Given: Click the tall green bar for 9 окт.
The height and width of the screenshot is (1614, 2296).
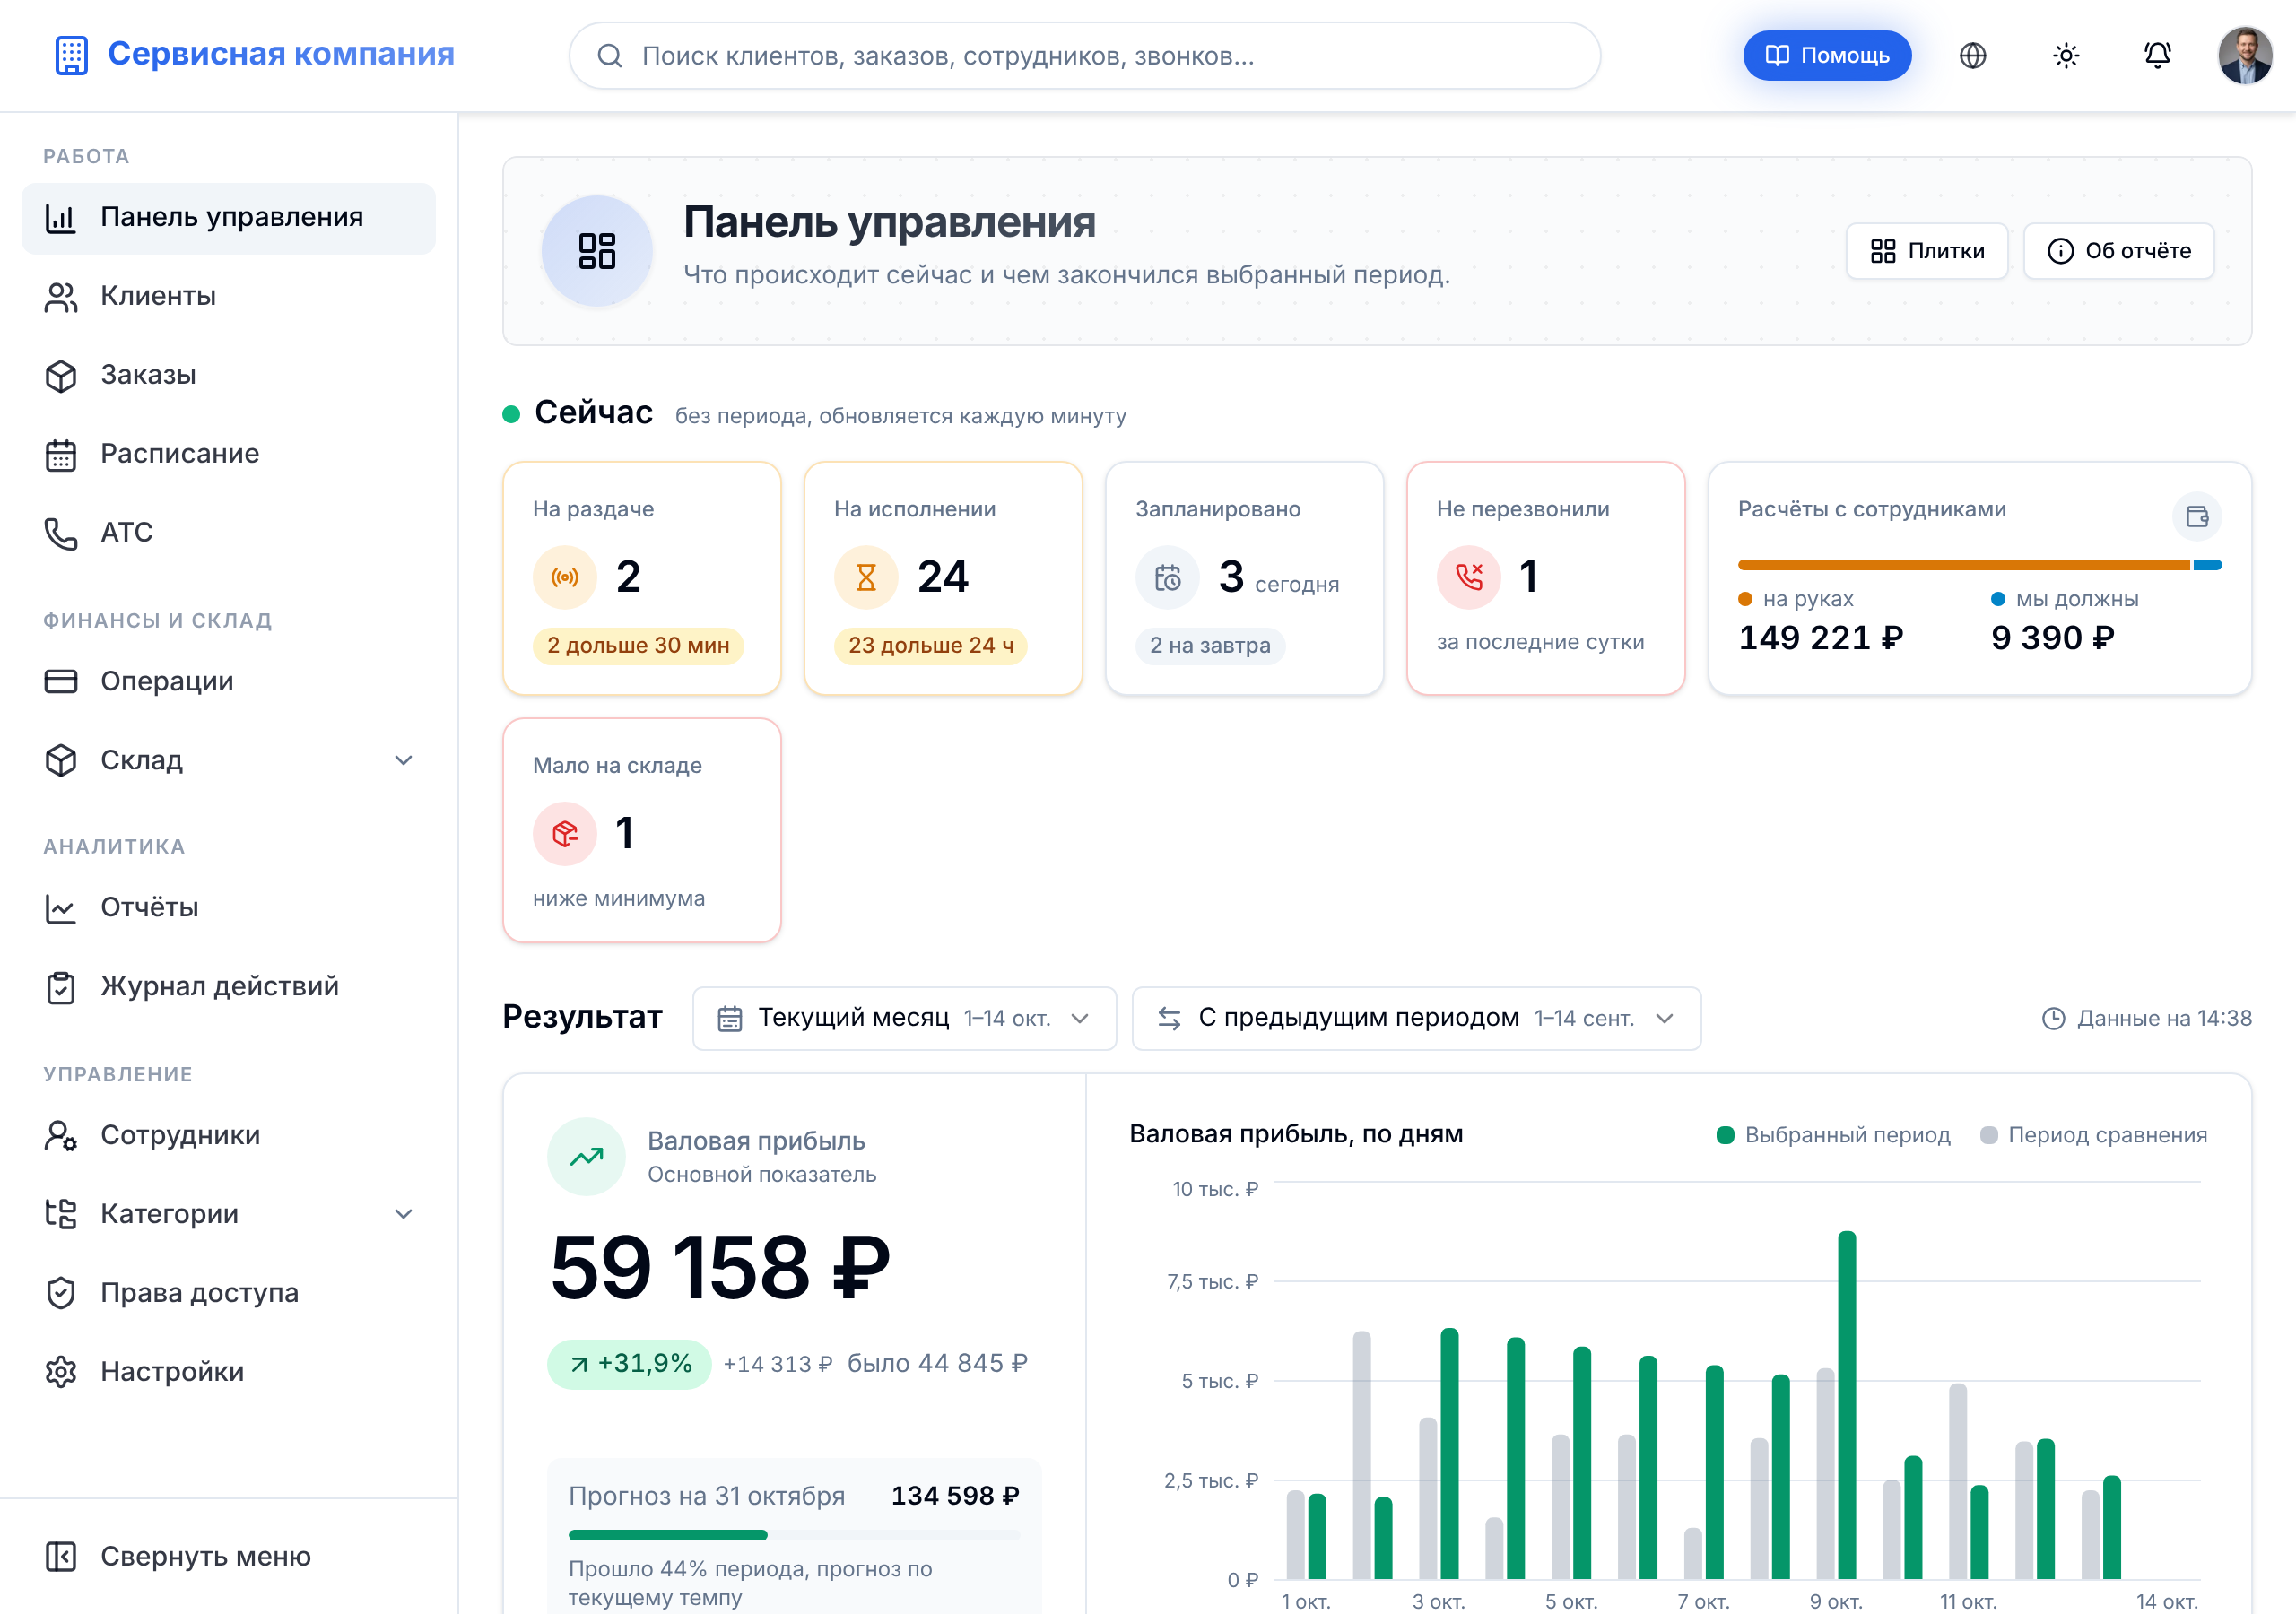Looking at the screenshot, I should click(x=1846, y=1405).
